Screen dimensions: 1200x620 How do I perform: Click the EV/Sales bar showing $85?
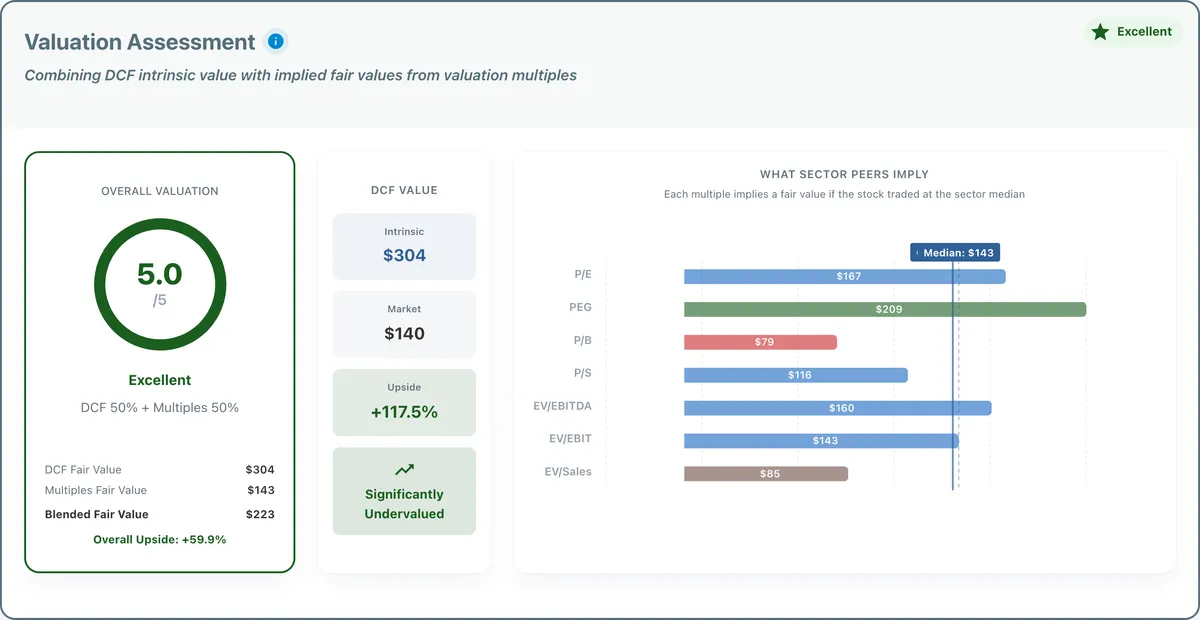766,474
